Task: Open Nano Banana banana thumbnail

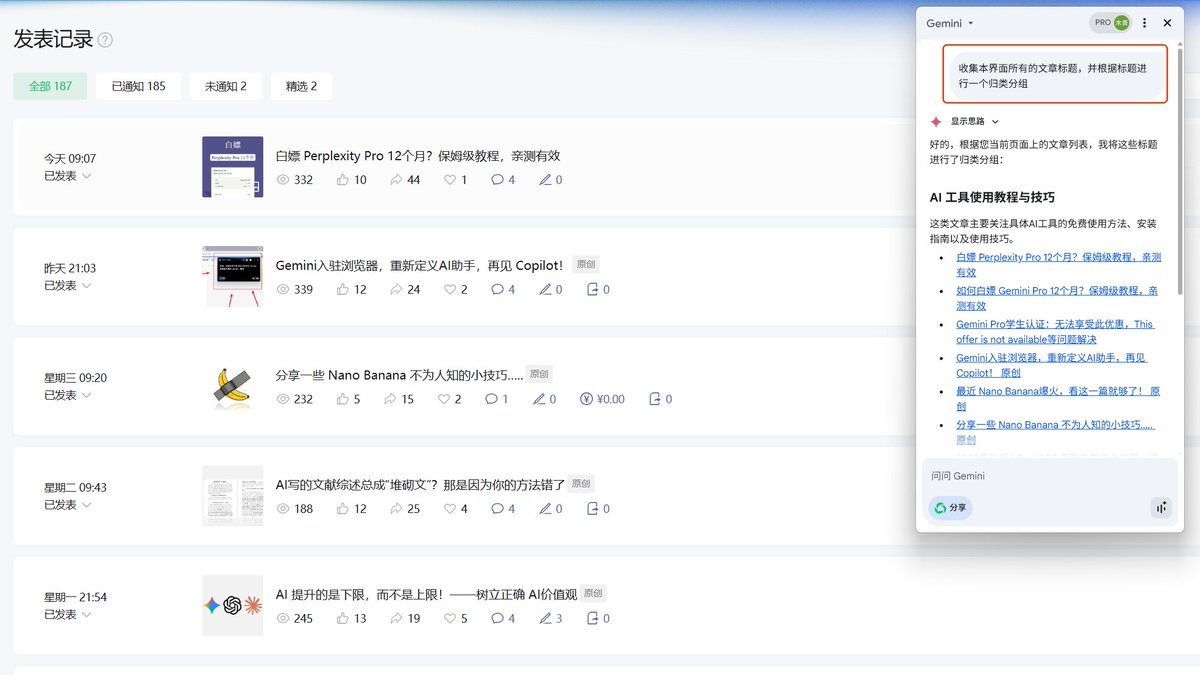Action: 232,386
